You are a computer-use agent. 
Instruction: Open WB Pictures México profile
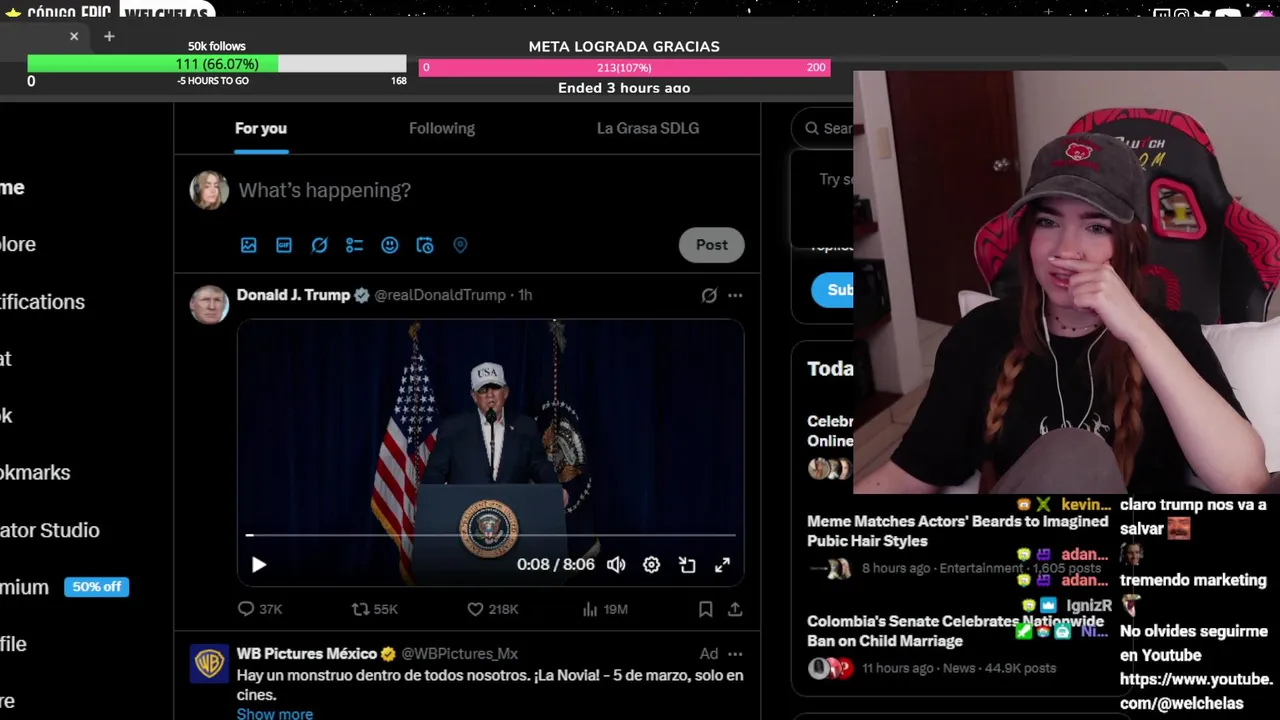306,653
